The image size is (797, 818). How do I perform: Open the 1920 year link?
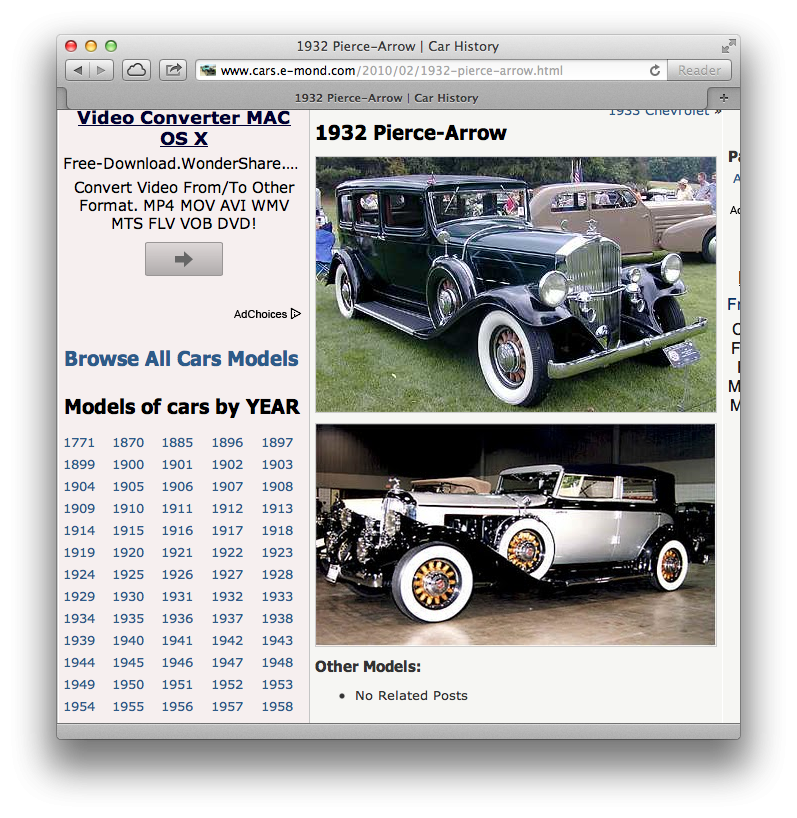click(x=128, y=552)
